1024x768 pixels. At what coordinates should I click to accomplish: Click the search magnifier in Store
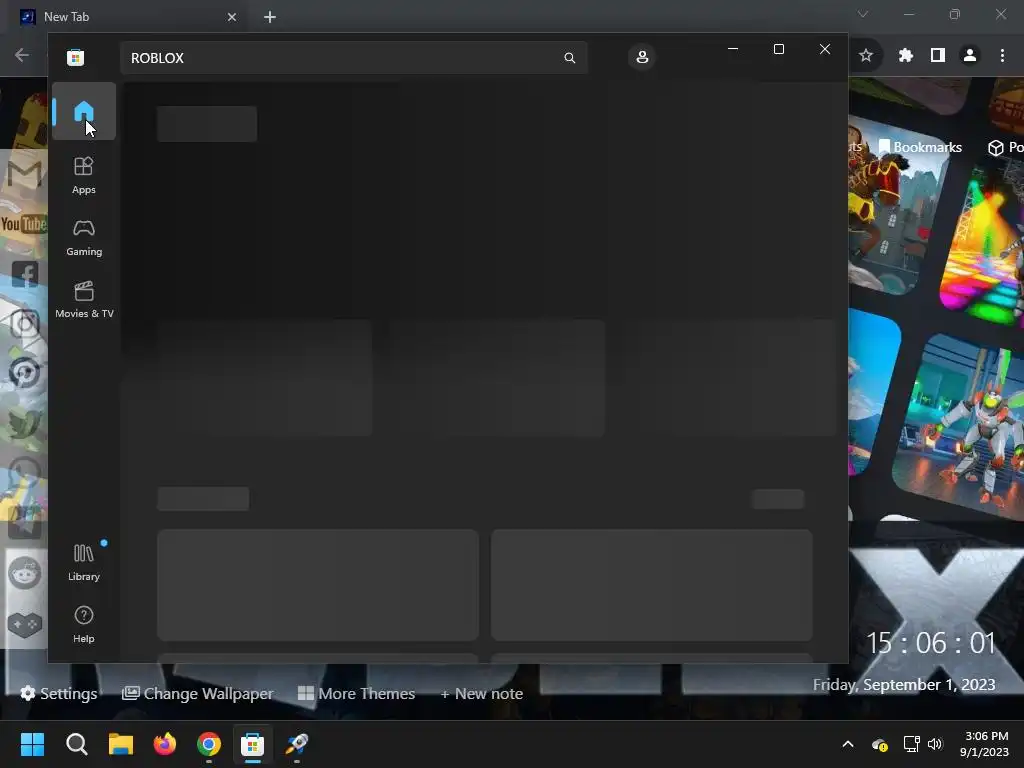click(569, 58)
